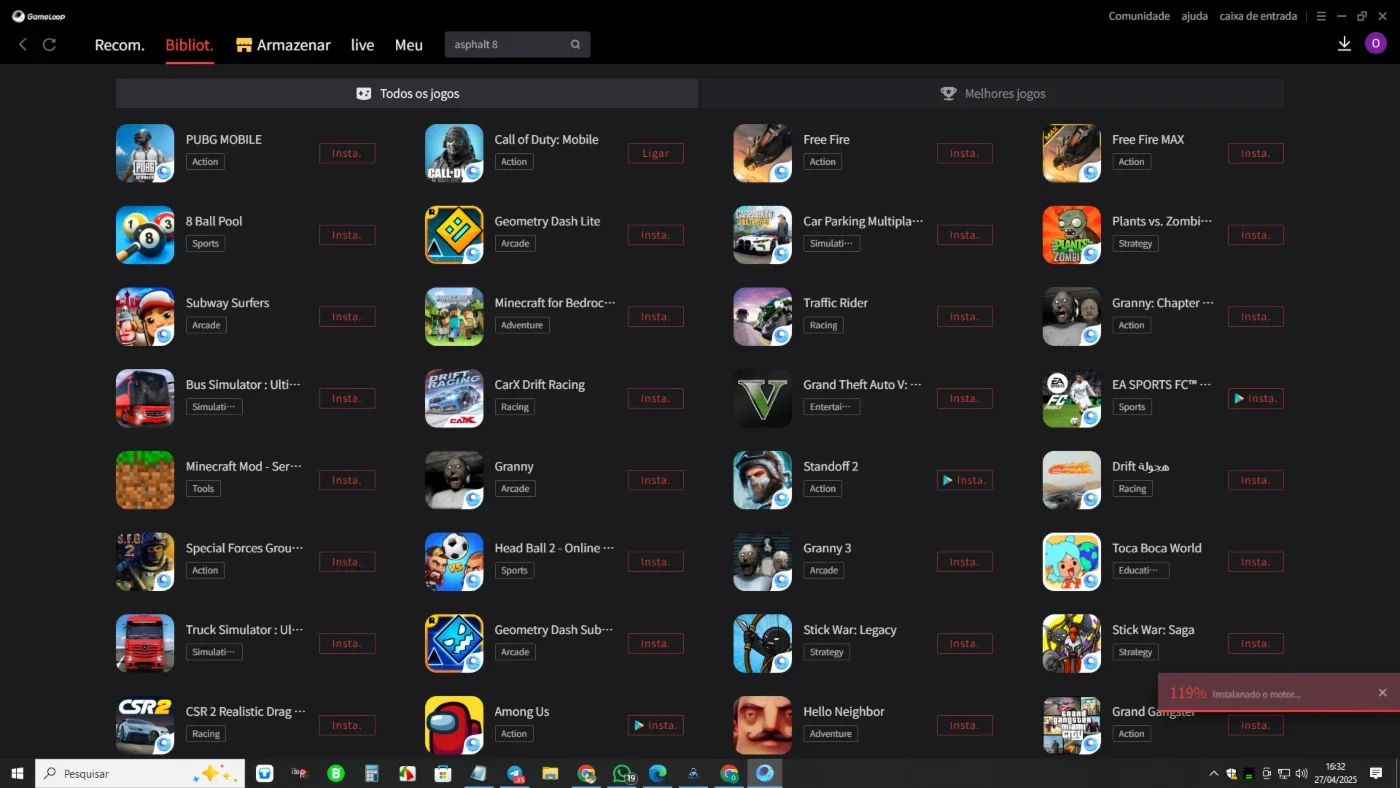Open caixa de entrada inbox
Image resolution: width=1400 pixels, height=788 pixels.
(x=1258, y=16)
